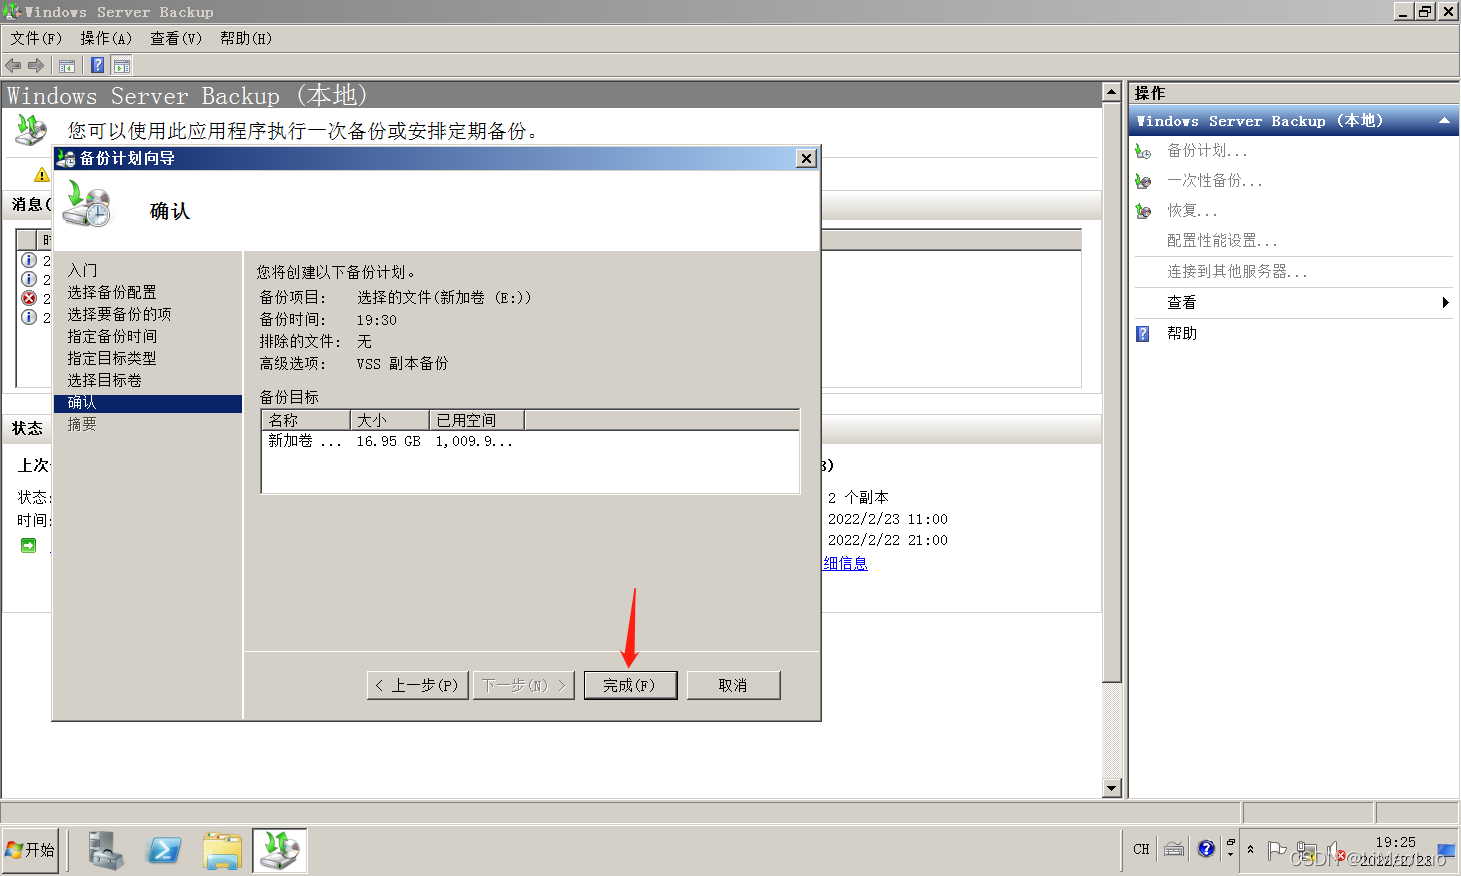1461x876 pixels.
Task: Click the CH input language indicator
Action: point(1141,849)
